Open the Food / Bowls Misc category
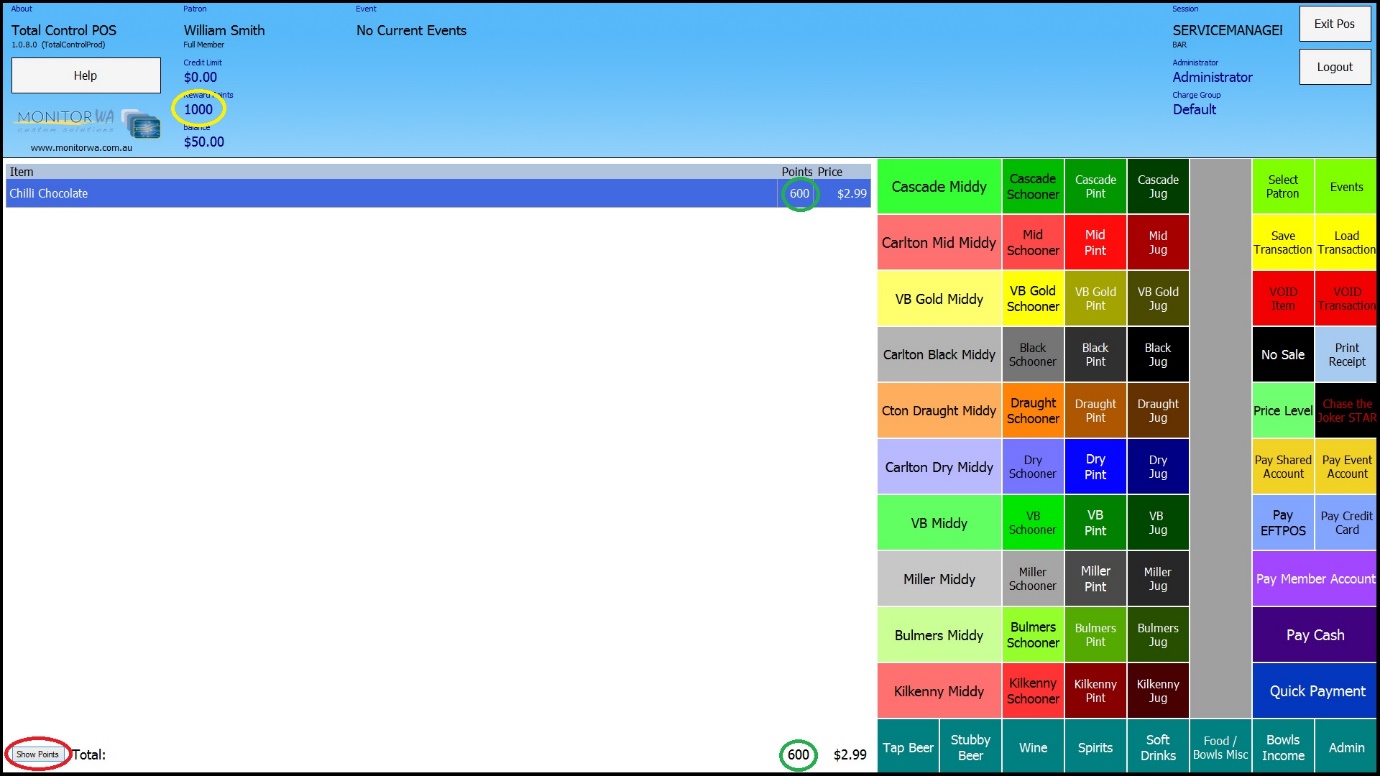 (x=1220, y=746)
